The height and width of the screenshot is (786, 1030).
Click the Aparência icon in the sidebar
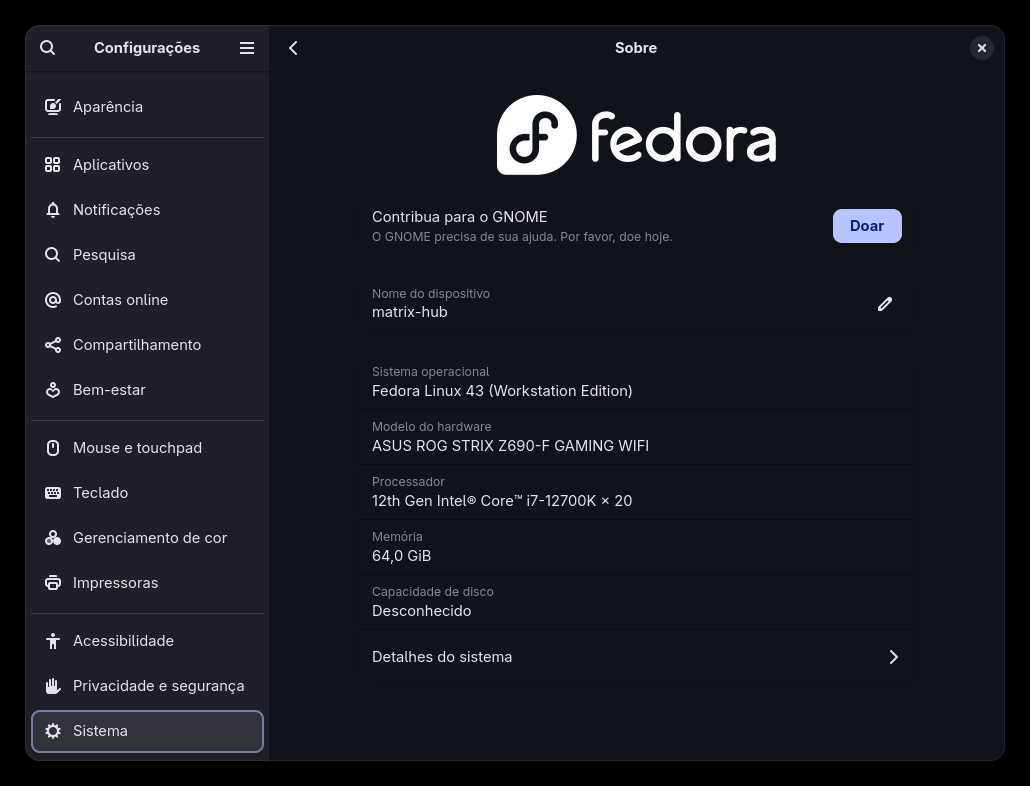(53, 107)
